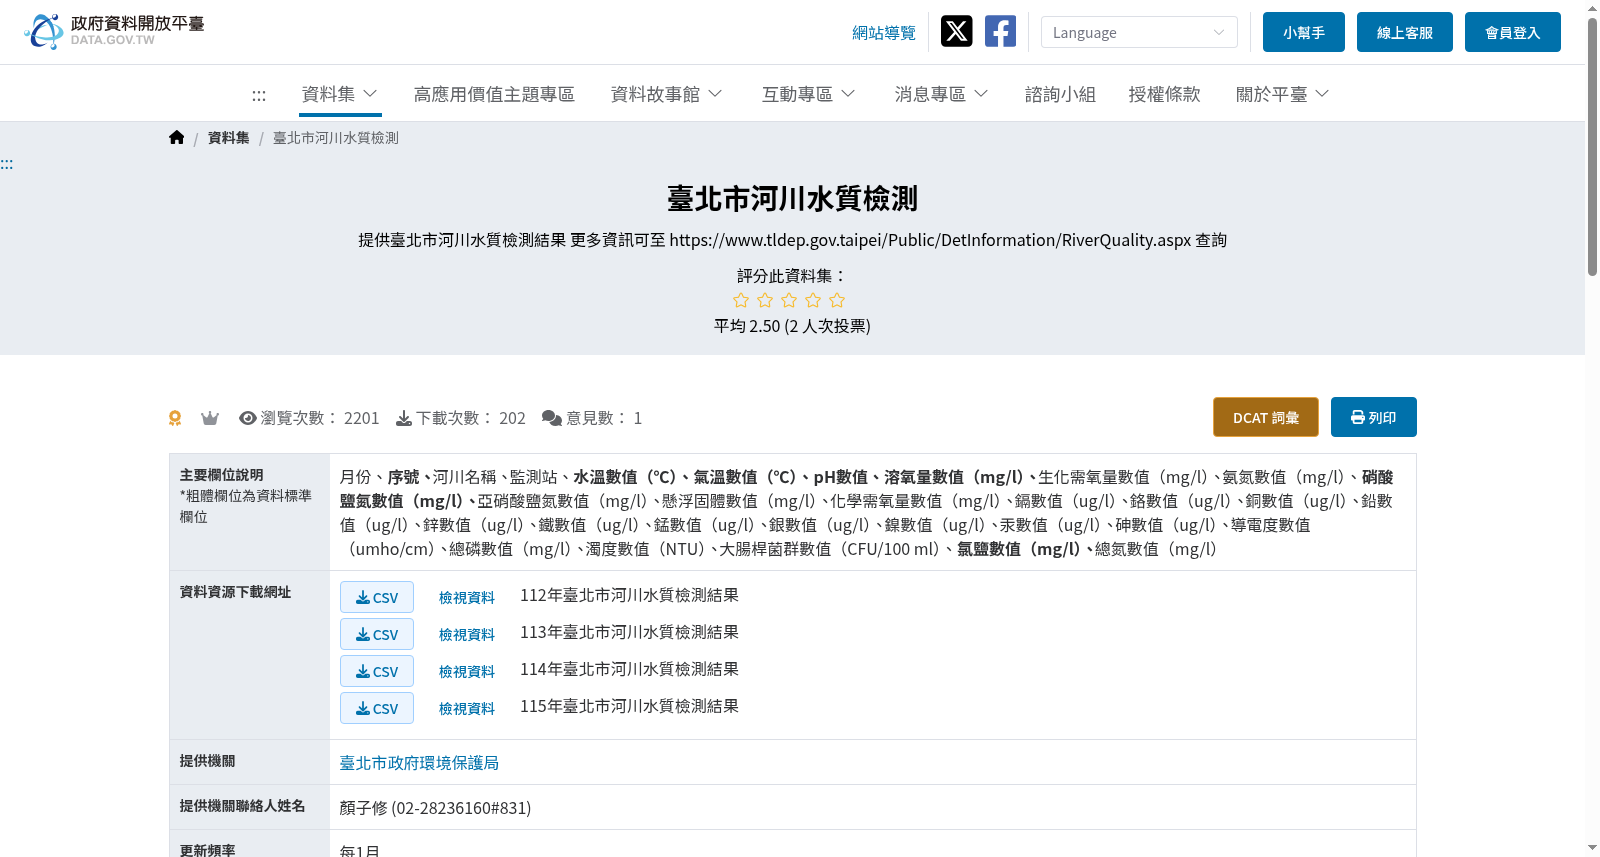This screenshot has height=857, width=1600.
Task: Click the 115年臺北市河川水質檢測結果 text
Action: pyautogui.click(x=629, y=706)
